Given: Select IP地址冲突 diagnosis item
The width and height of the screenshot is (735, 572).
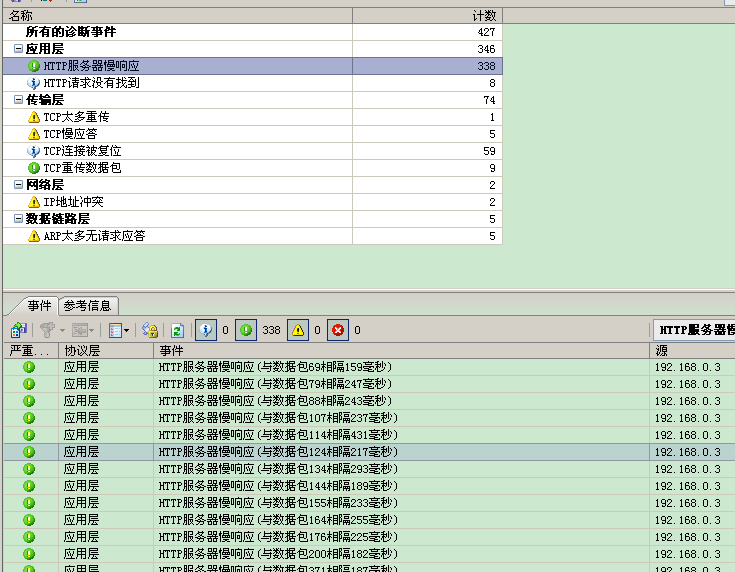Looking at the screenshot, I should [253, 202].
